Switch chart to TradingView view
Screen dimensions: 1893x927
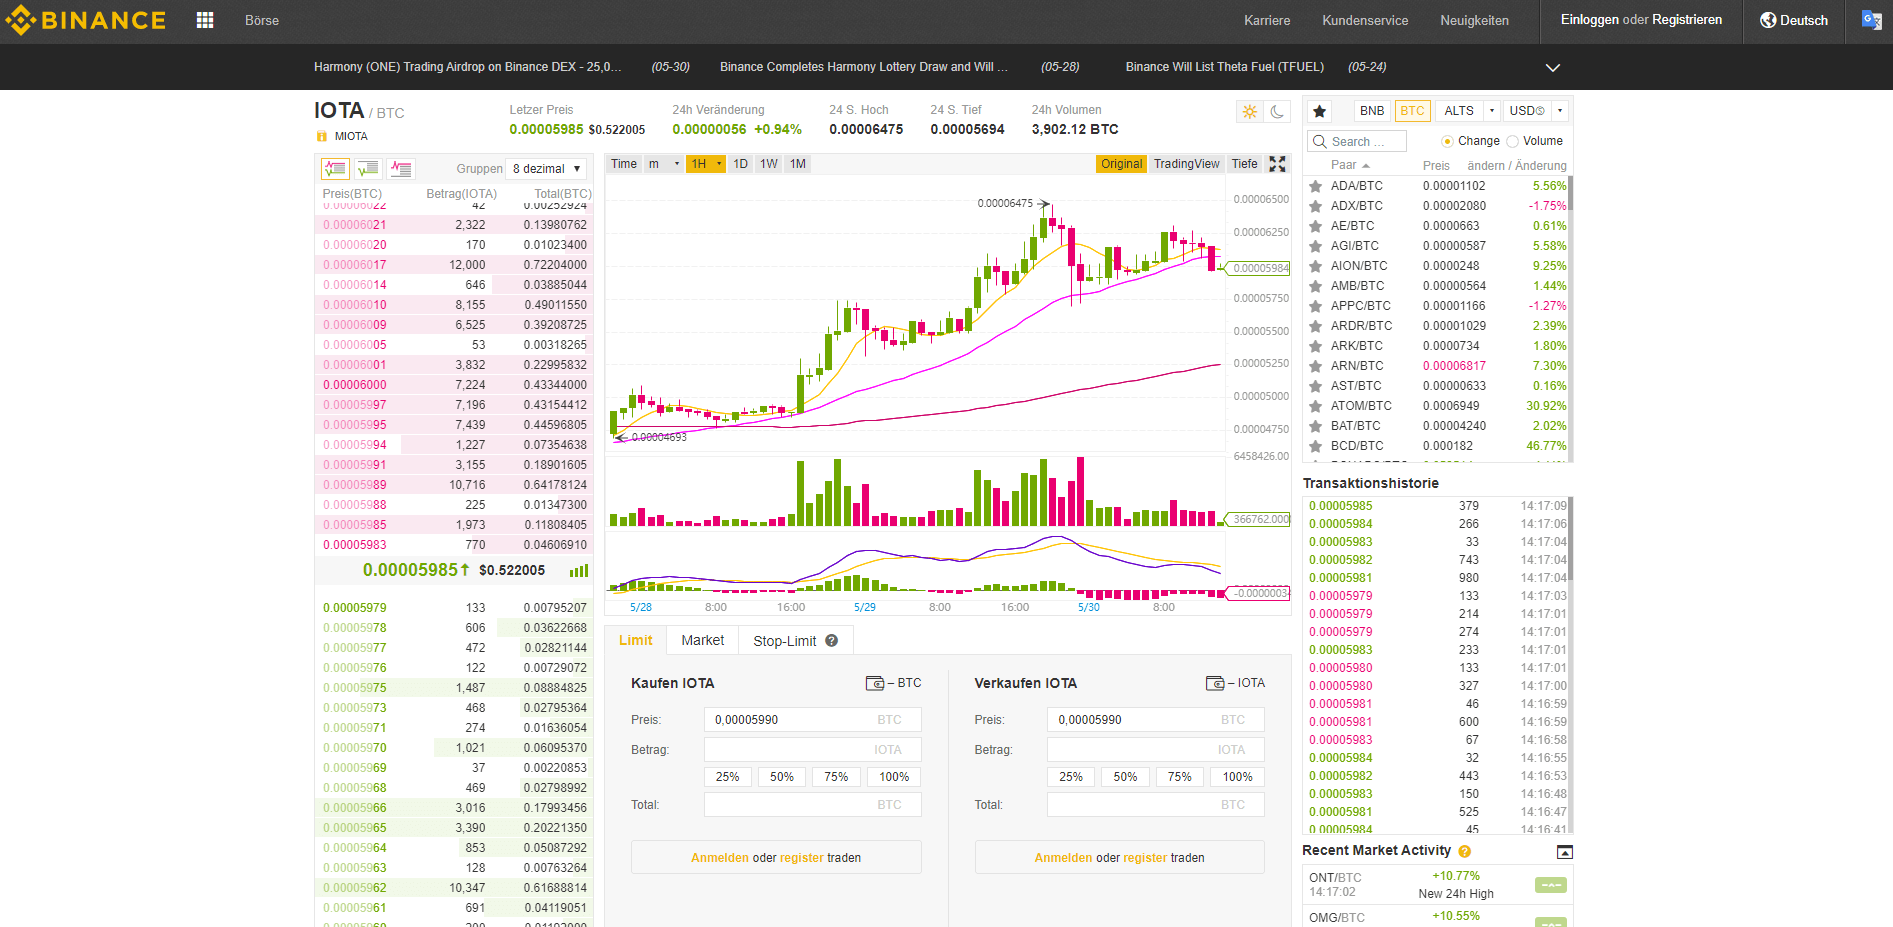coord(1186,164)
